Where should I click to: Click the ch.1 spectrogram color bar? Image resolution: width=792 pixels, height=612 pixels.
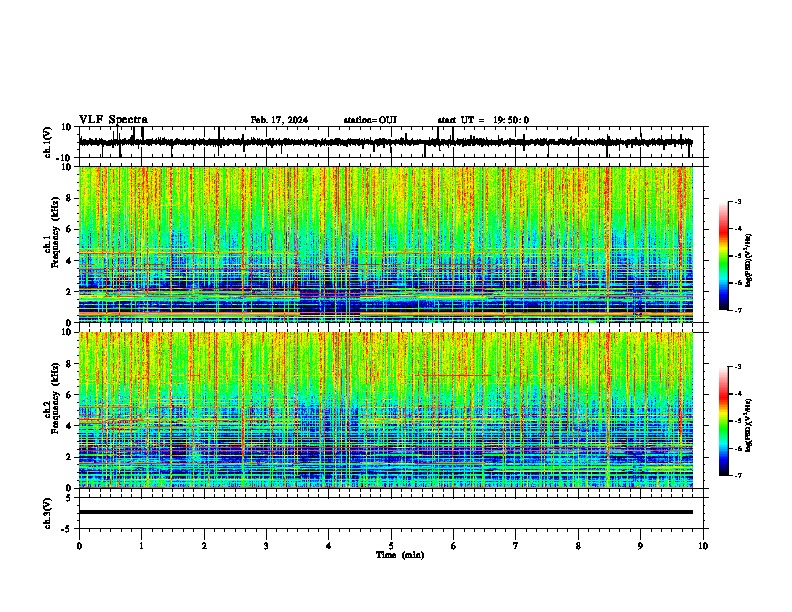pyautogui.click(x=723, y=256)
